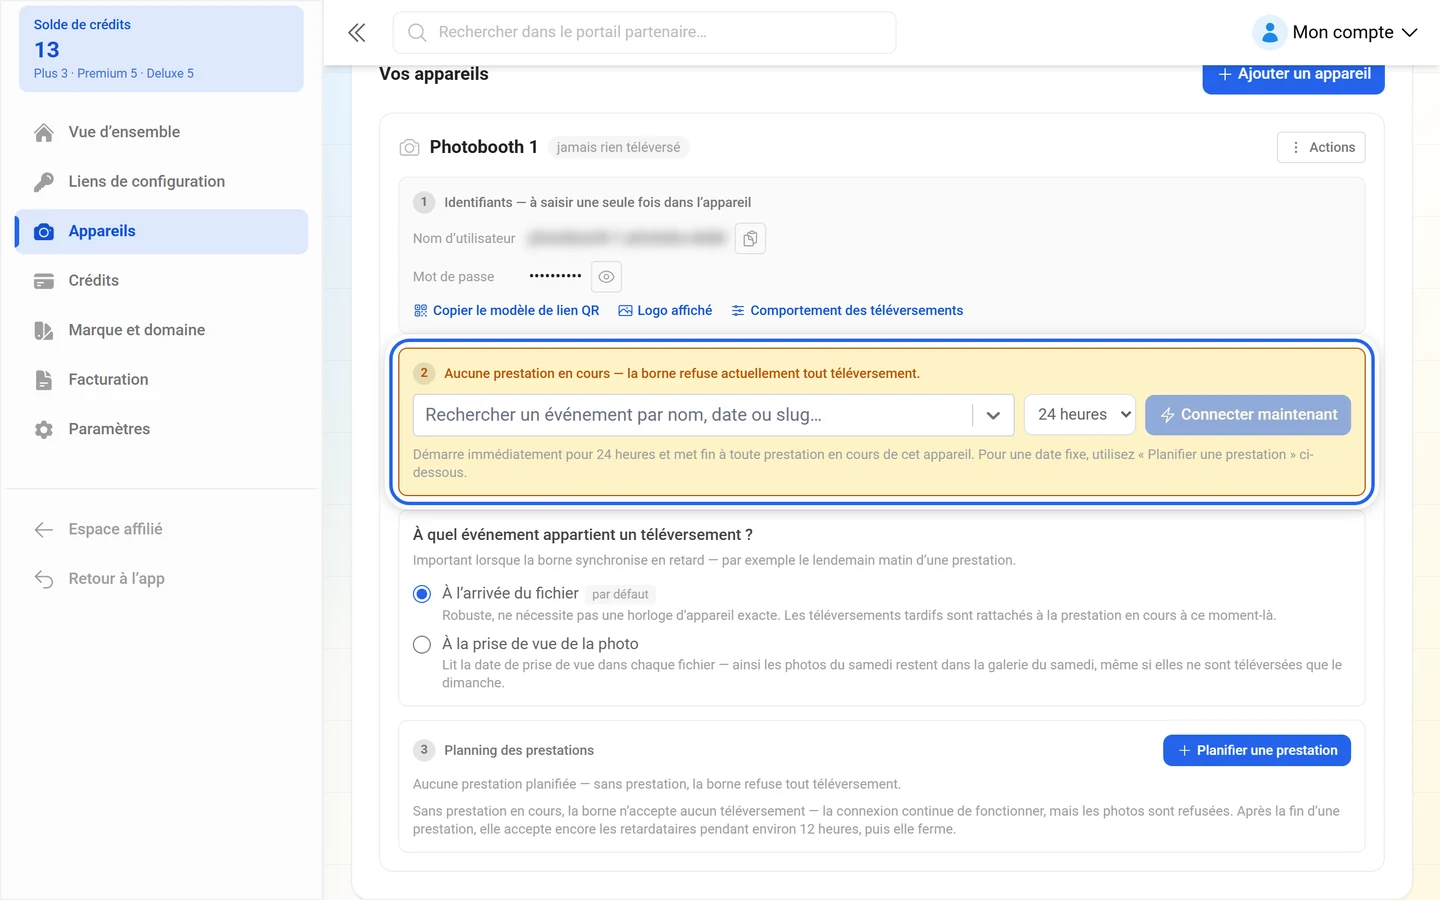Viewport: 1440px width, 900px height.
Task: Click the camera icon beside Photobooth 1
Action: (409, 148)
